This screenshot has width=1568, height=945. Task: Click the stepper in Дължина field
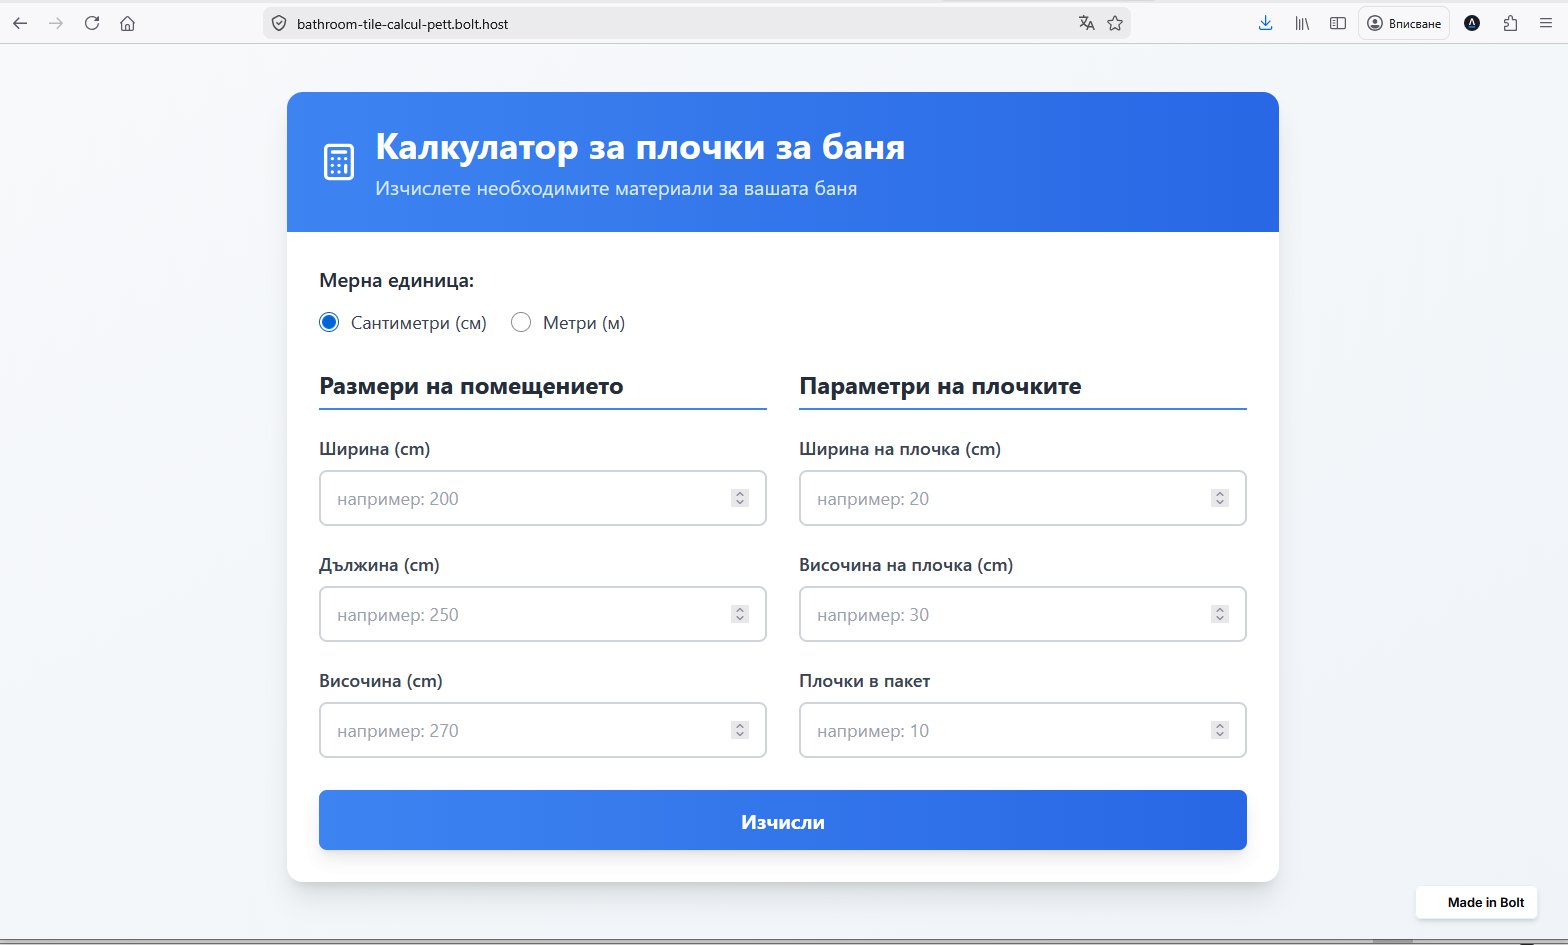[740, 614]
